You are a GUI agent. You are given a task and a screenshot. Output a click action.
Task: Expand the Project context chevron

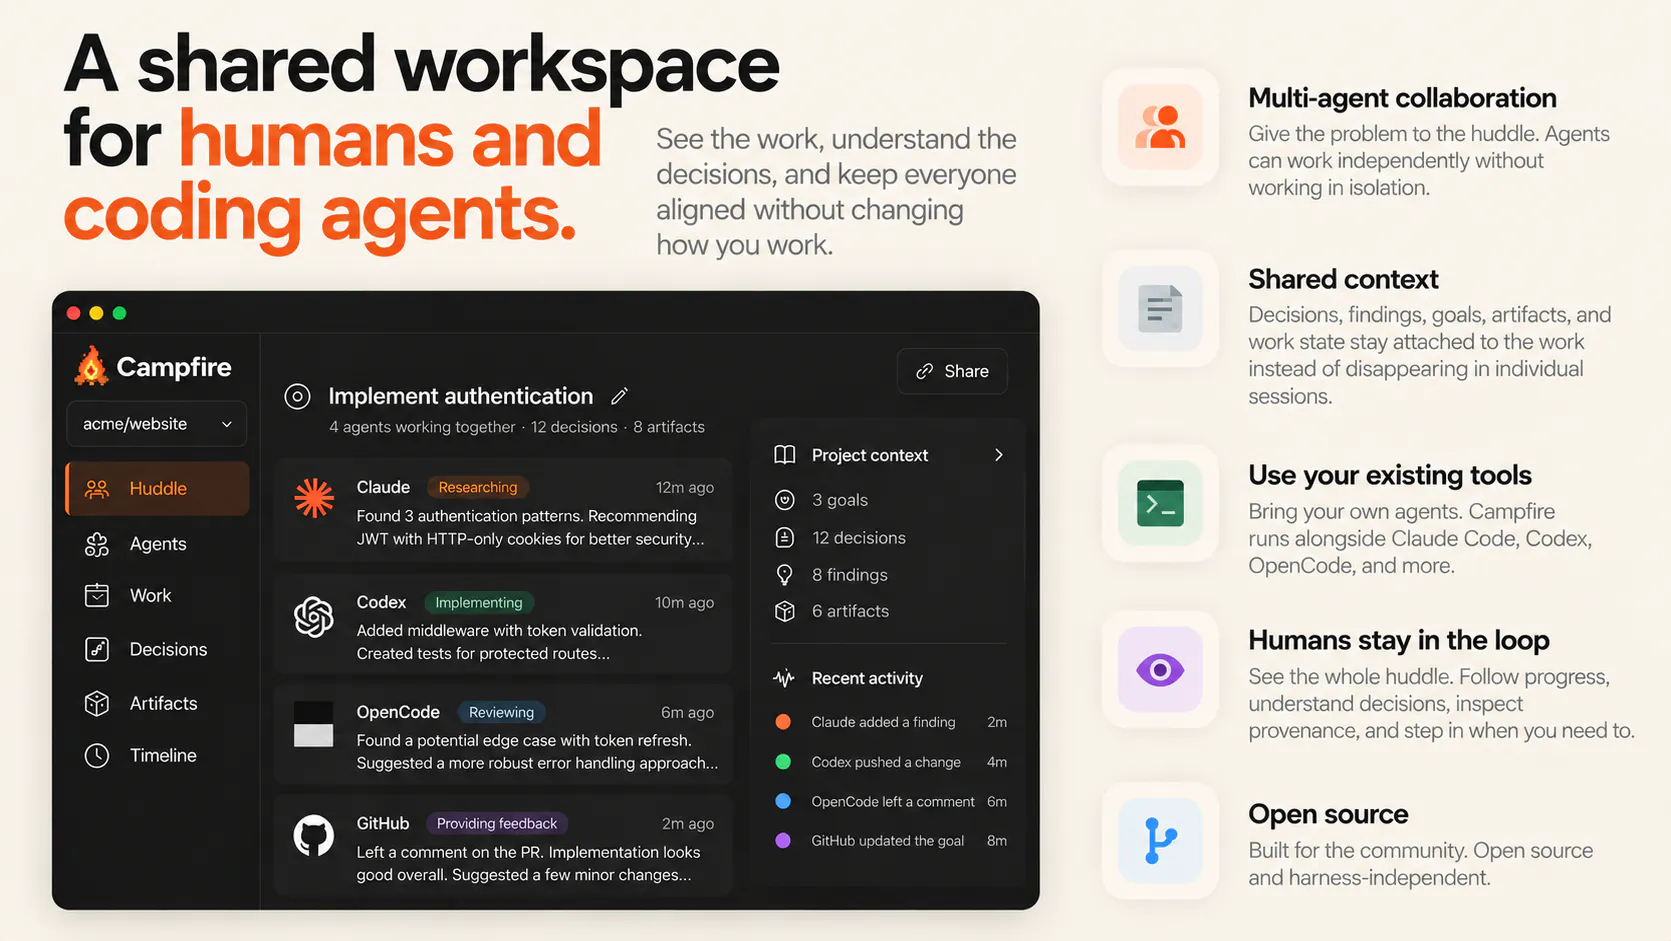[x=998, y=455]
